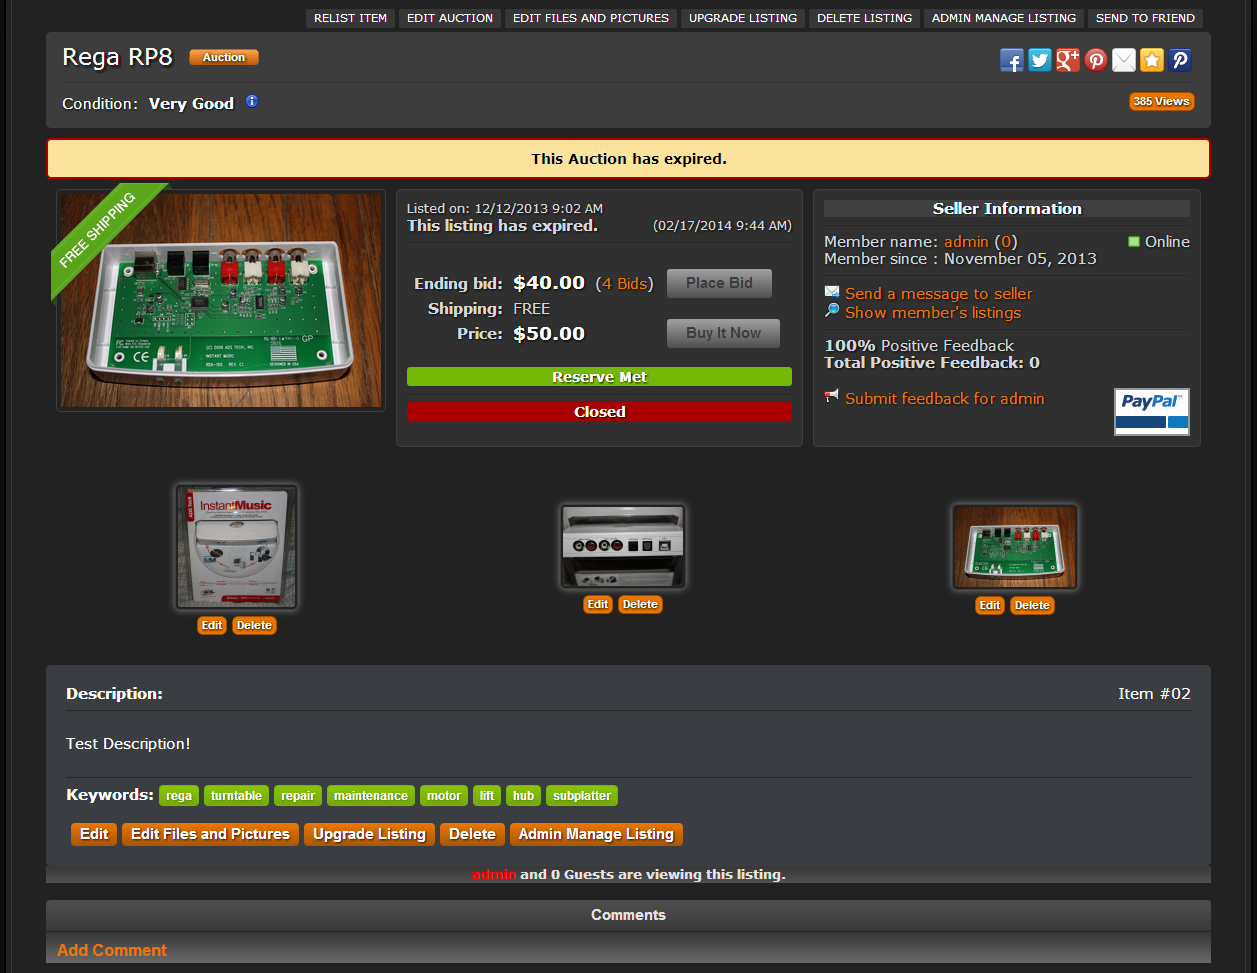Click the motor keyword tag
1257x973 pixels.
pos(444,796)
